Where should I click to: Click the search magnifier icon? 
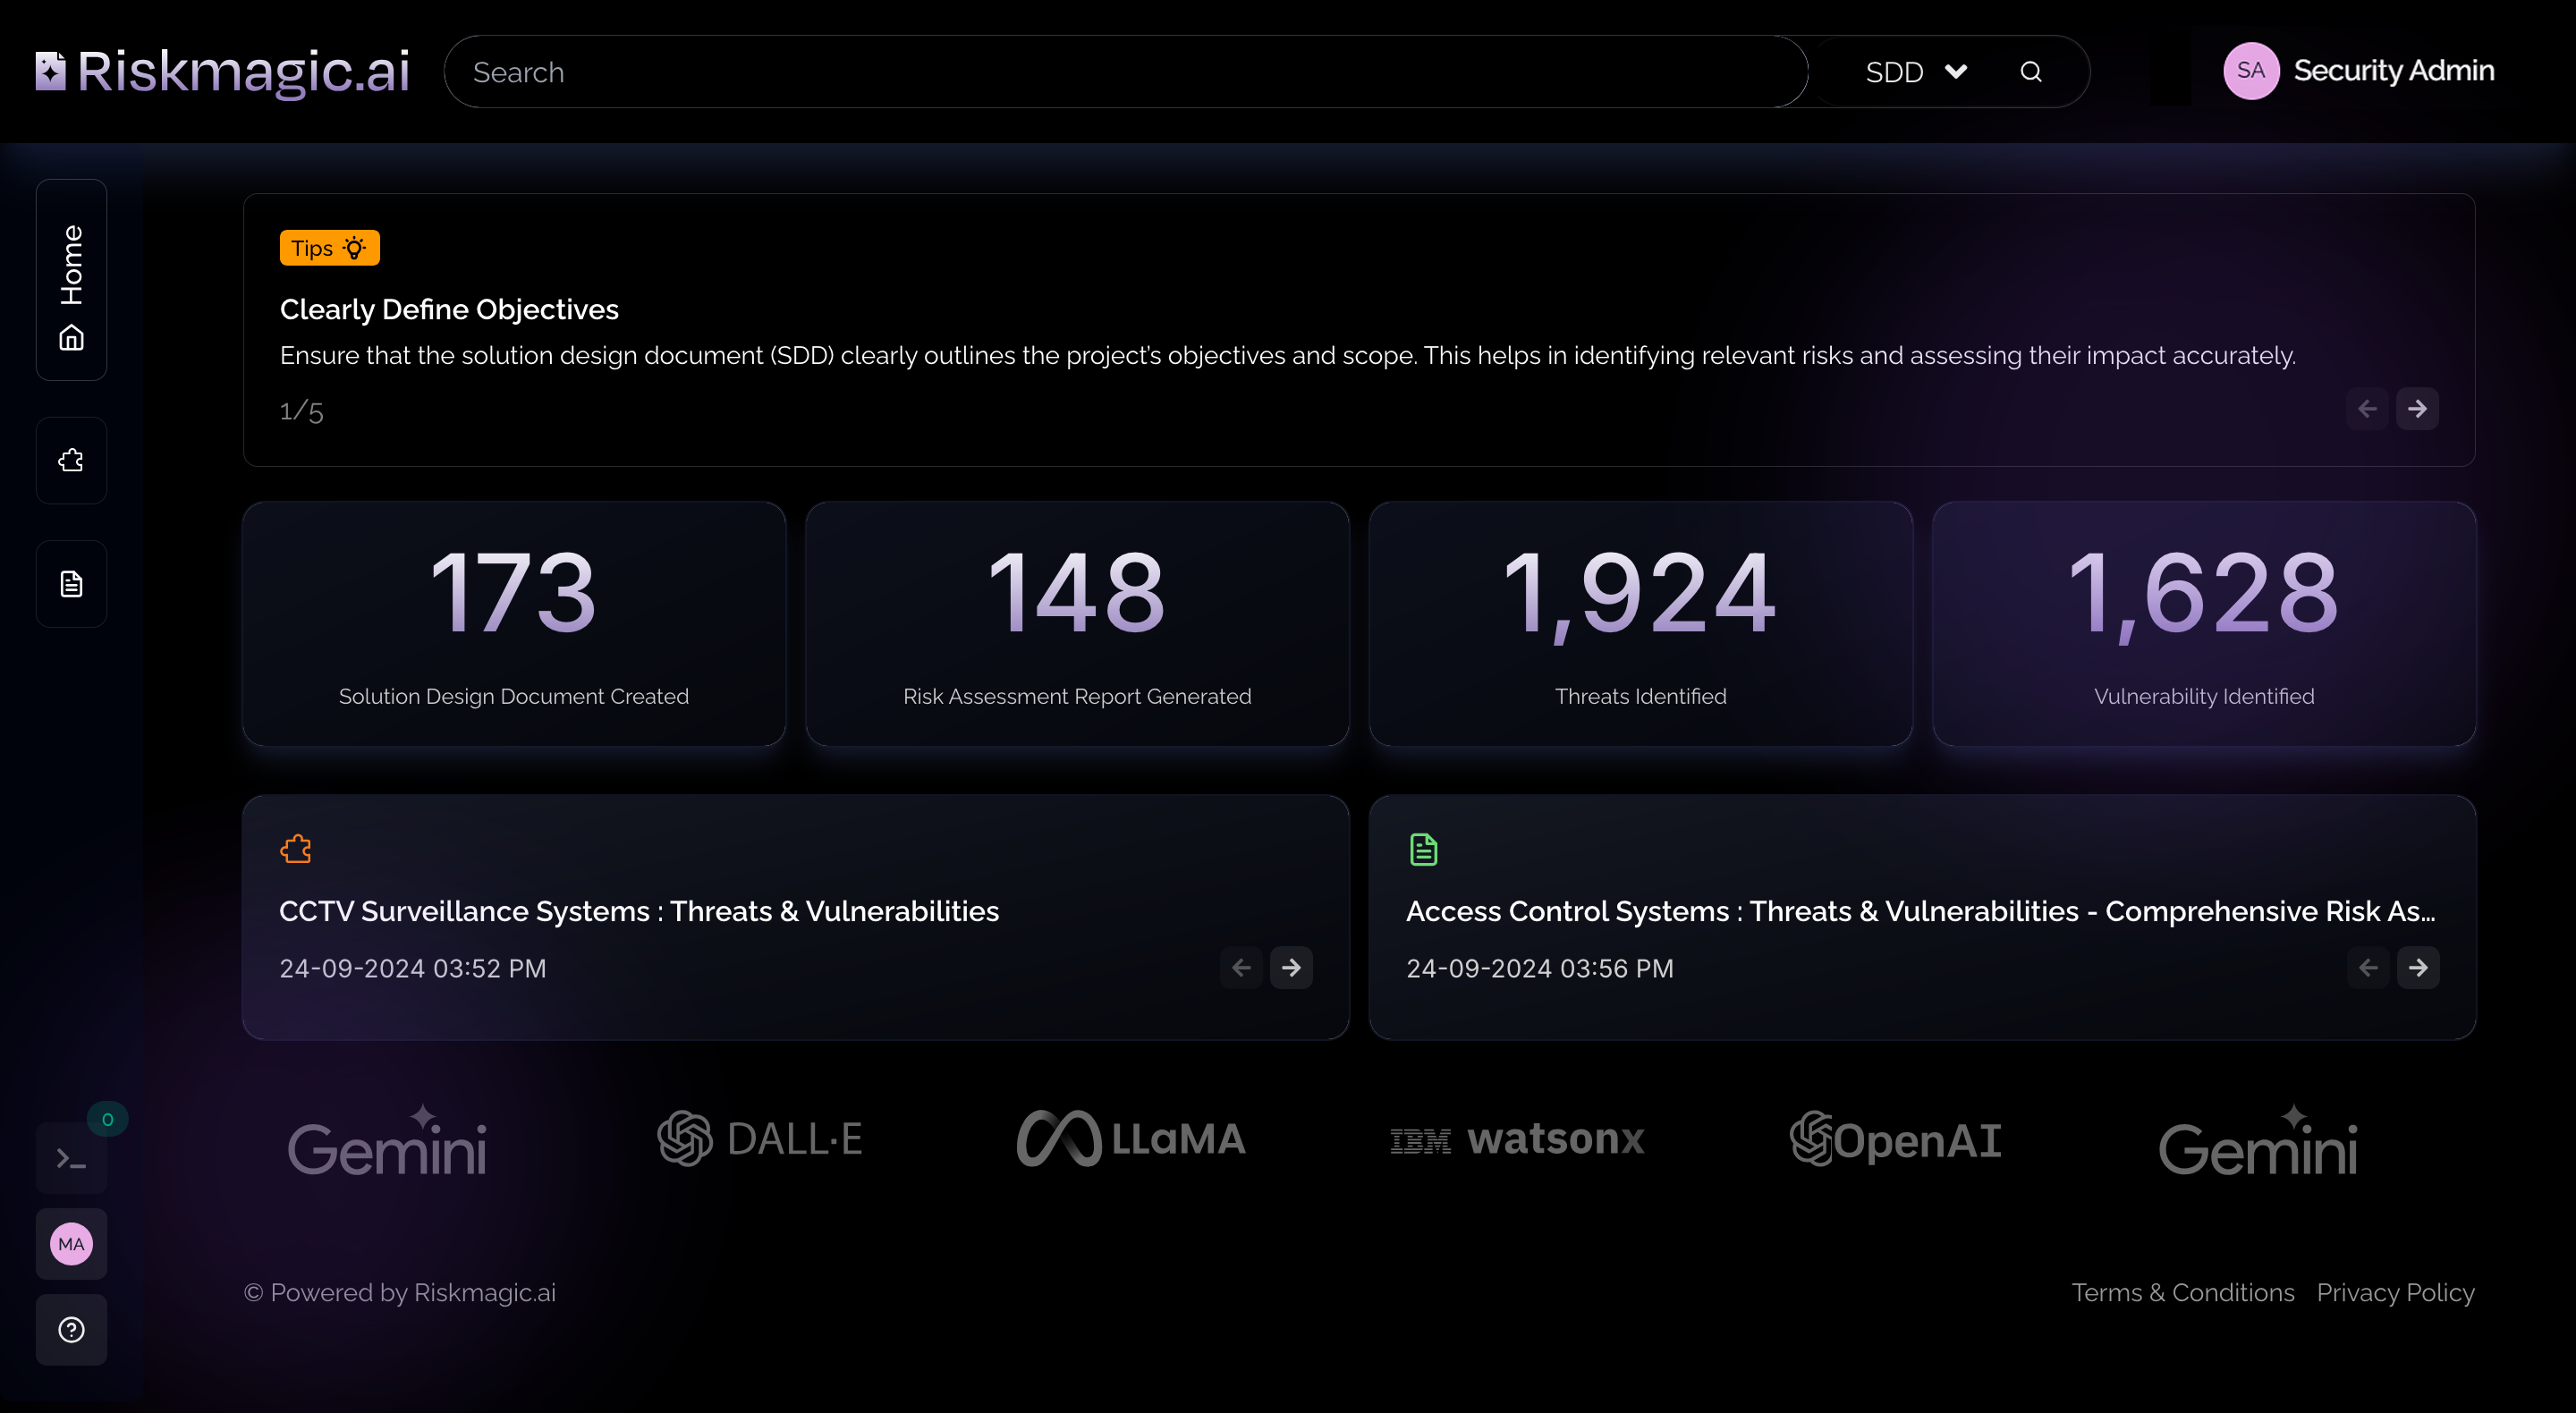pos(2030,72)
